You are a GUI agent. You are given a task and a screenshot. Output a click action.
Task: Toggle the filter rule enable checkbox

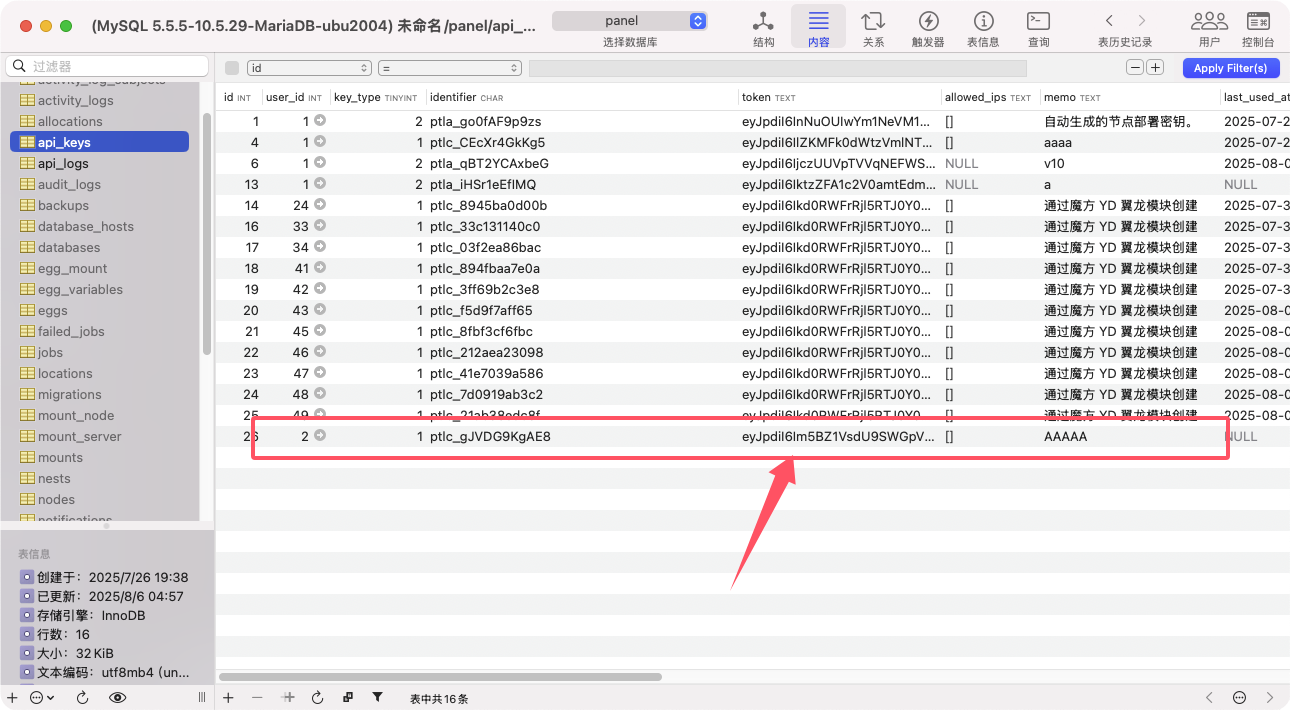232,68
